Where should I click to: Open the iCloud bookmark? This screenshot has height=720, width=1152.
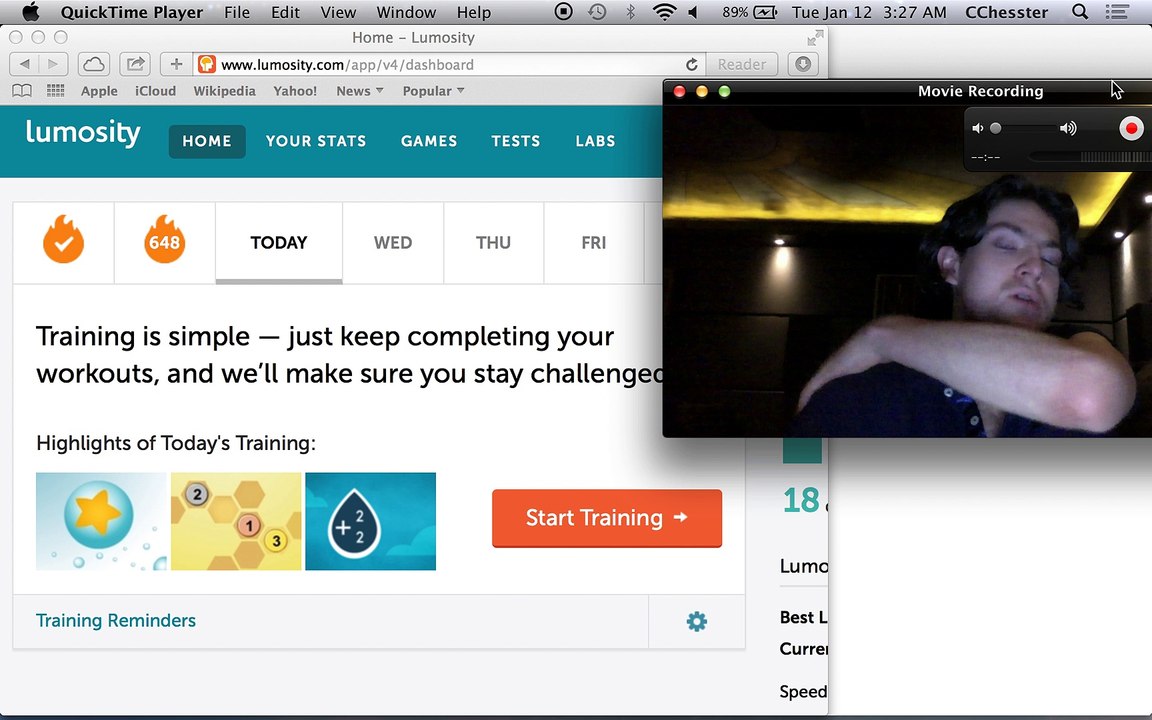pos(155,91)
